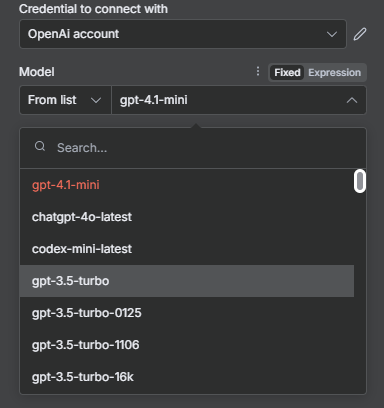Click the Model field label

coord(37,72)
